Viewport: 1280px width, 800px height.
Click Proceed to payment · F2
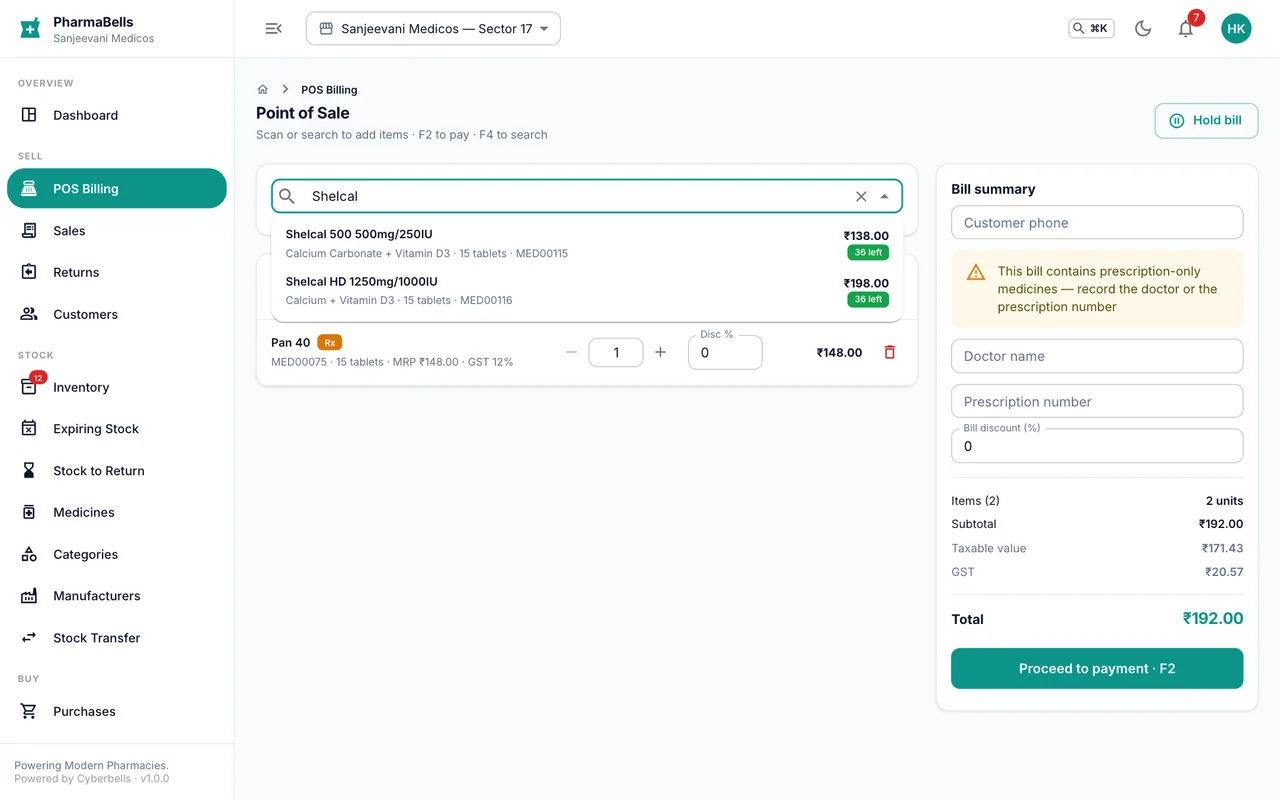(x=1097, y=668)
